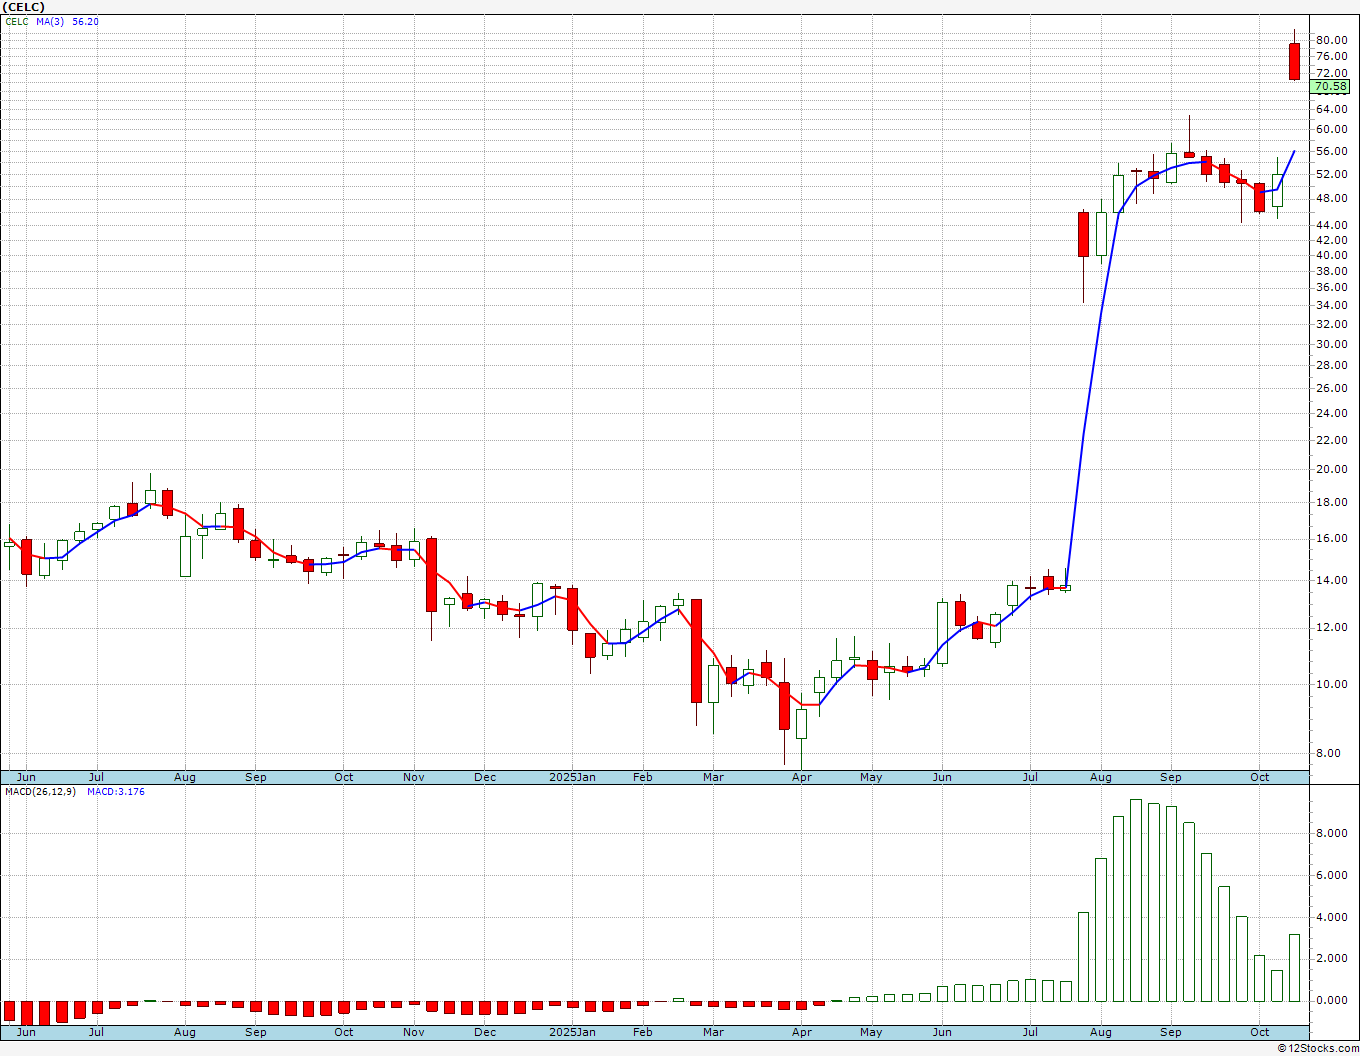Click Nov on the price chart time axis

[x=414, y=777]
